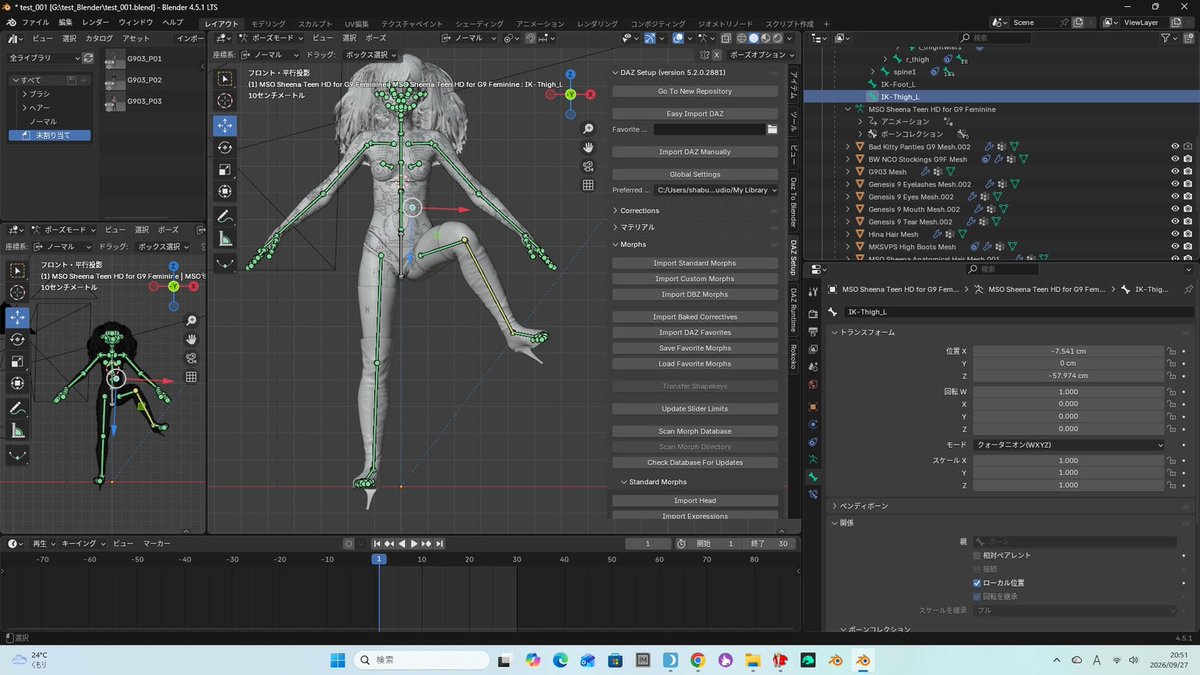Lock the スケール Z value
This screenshot has width=1200, height=675.
tap(1170, 485)
